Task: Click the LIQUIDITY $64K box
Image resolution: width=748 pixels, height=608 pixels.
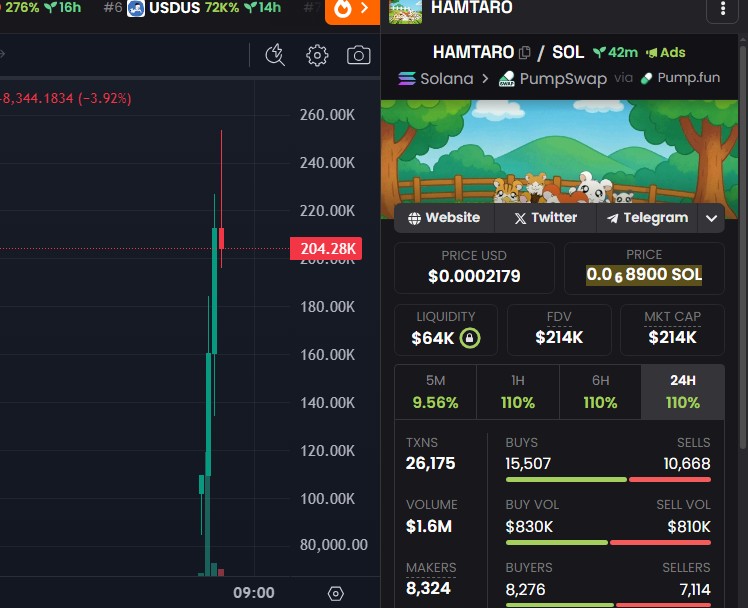Action: tap(446, 330)
